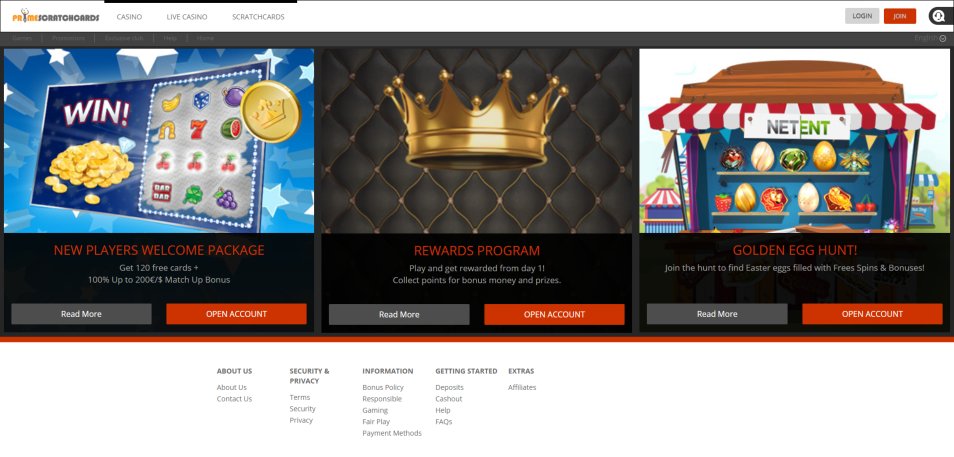
Task: Click the WIN scratchcard banner image
Action: (x=159, y=141)
